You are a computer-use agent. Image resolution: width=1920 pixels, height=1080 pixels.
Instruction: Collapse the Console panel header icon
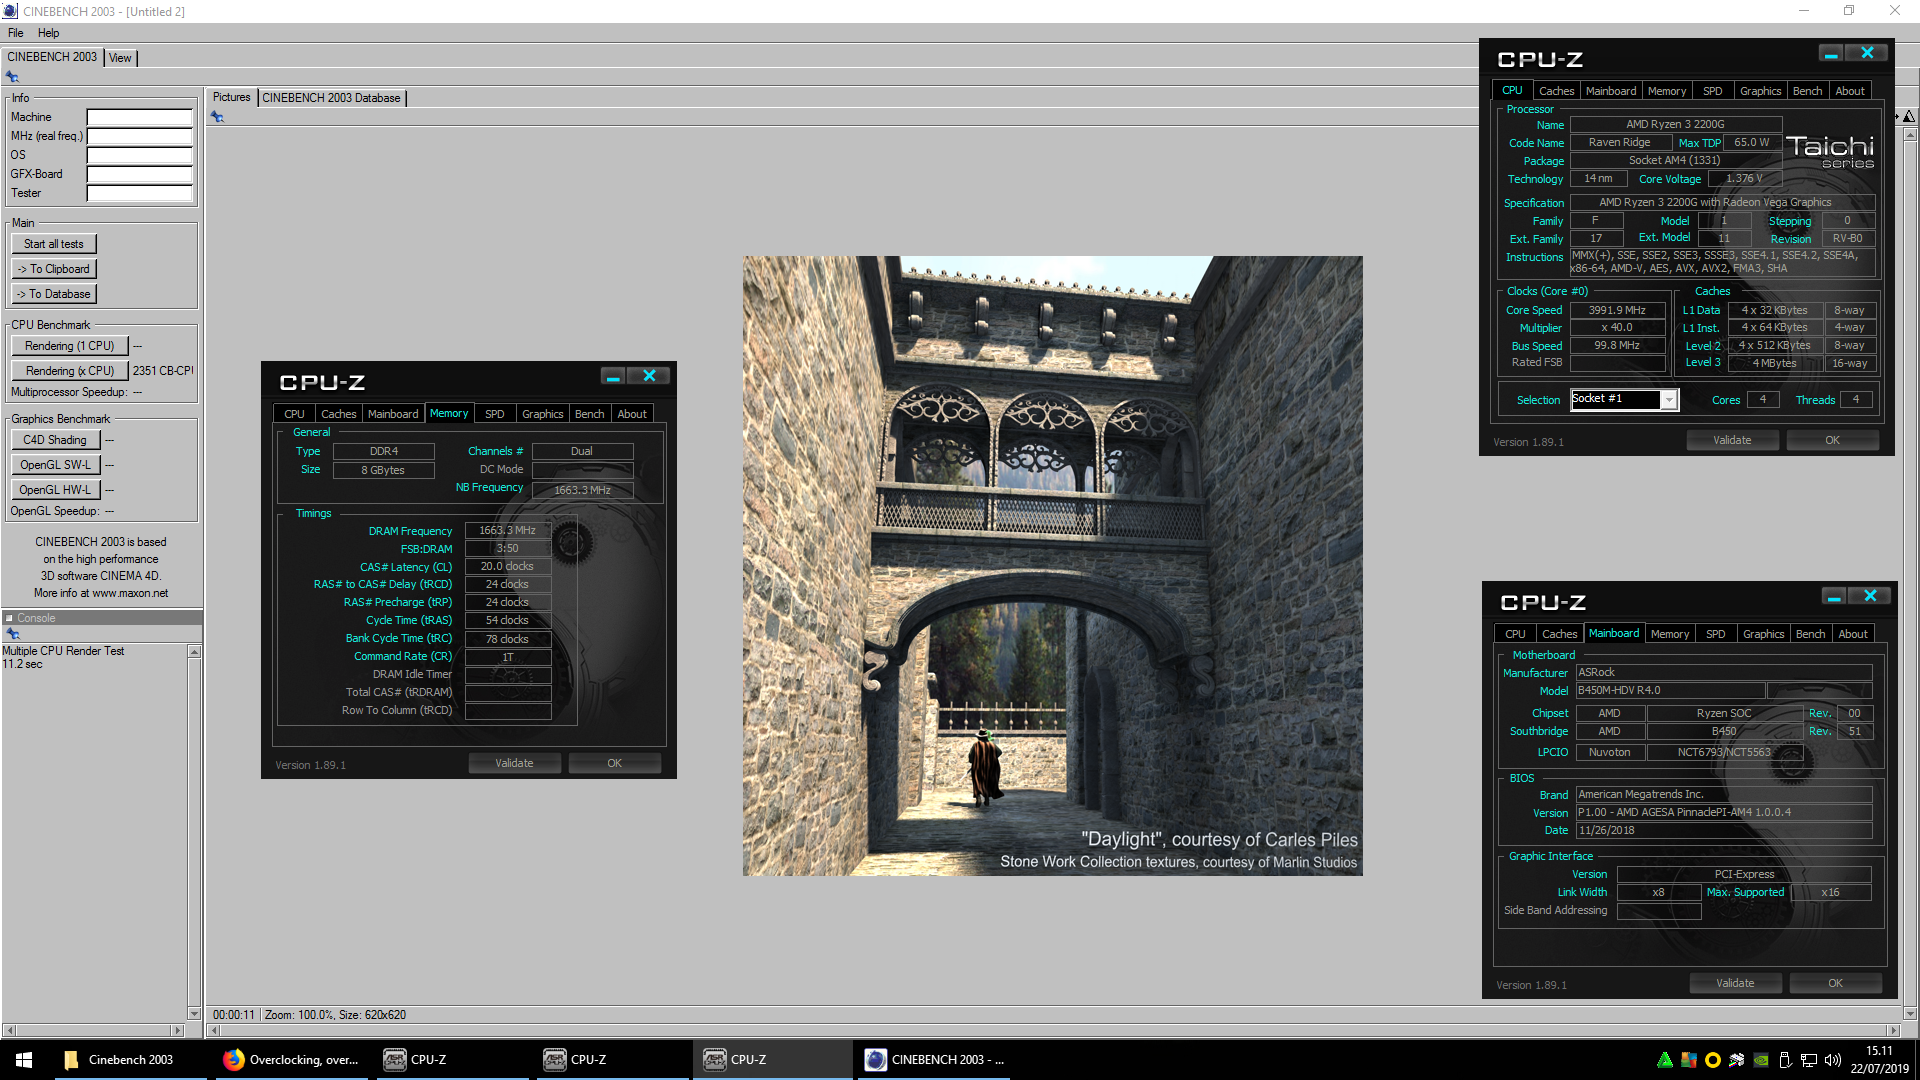(x=9, y=618)
